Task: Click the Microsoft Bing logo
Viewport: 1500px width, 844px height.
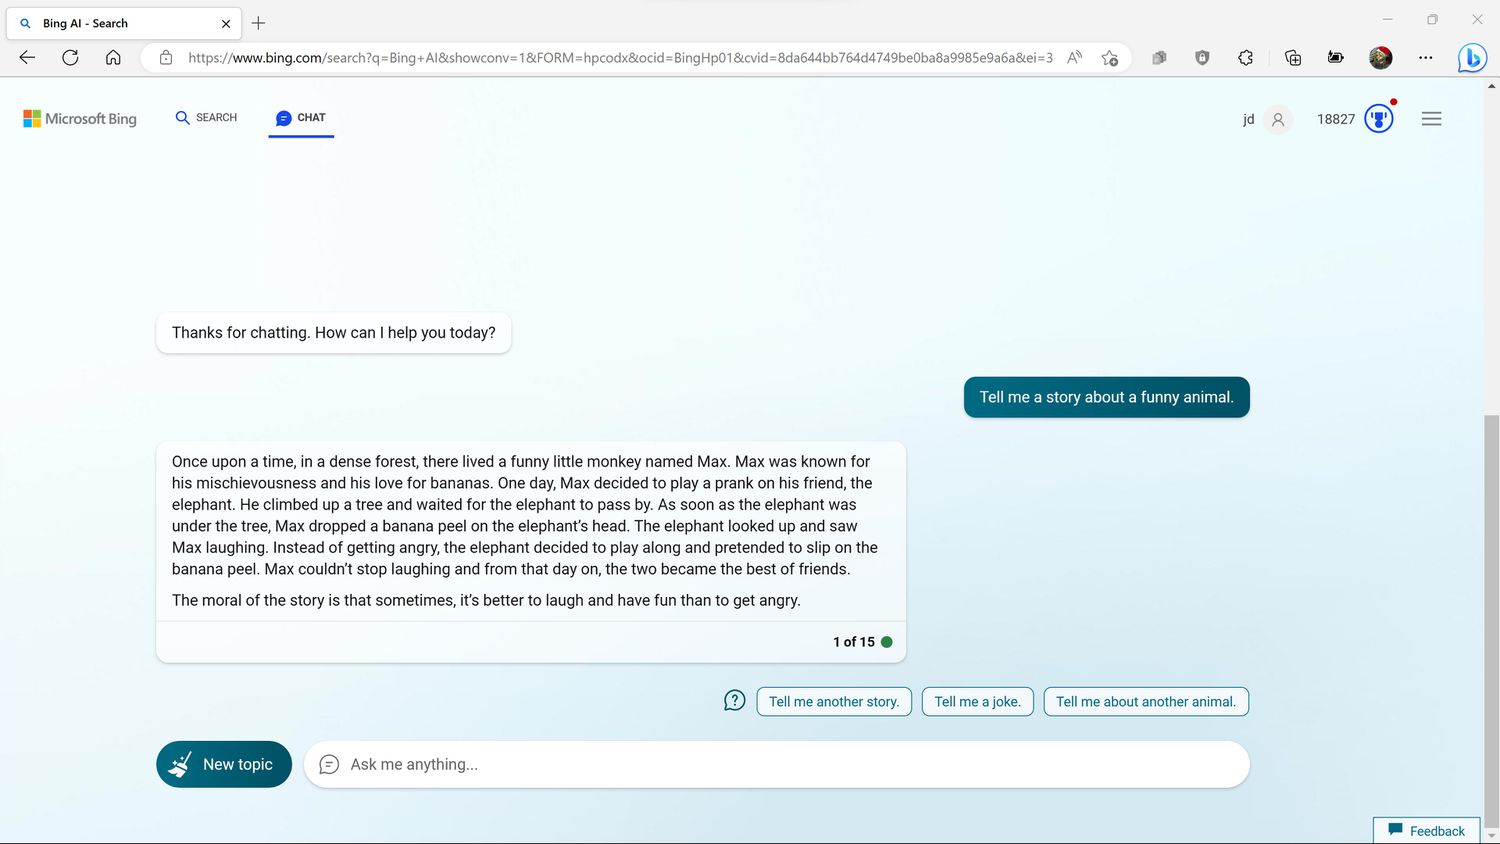Action: tap(80, 119)
